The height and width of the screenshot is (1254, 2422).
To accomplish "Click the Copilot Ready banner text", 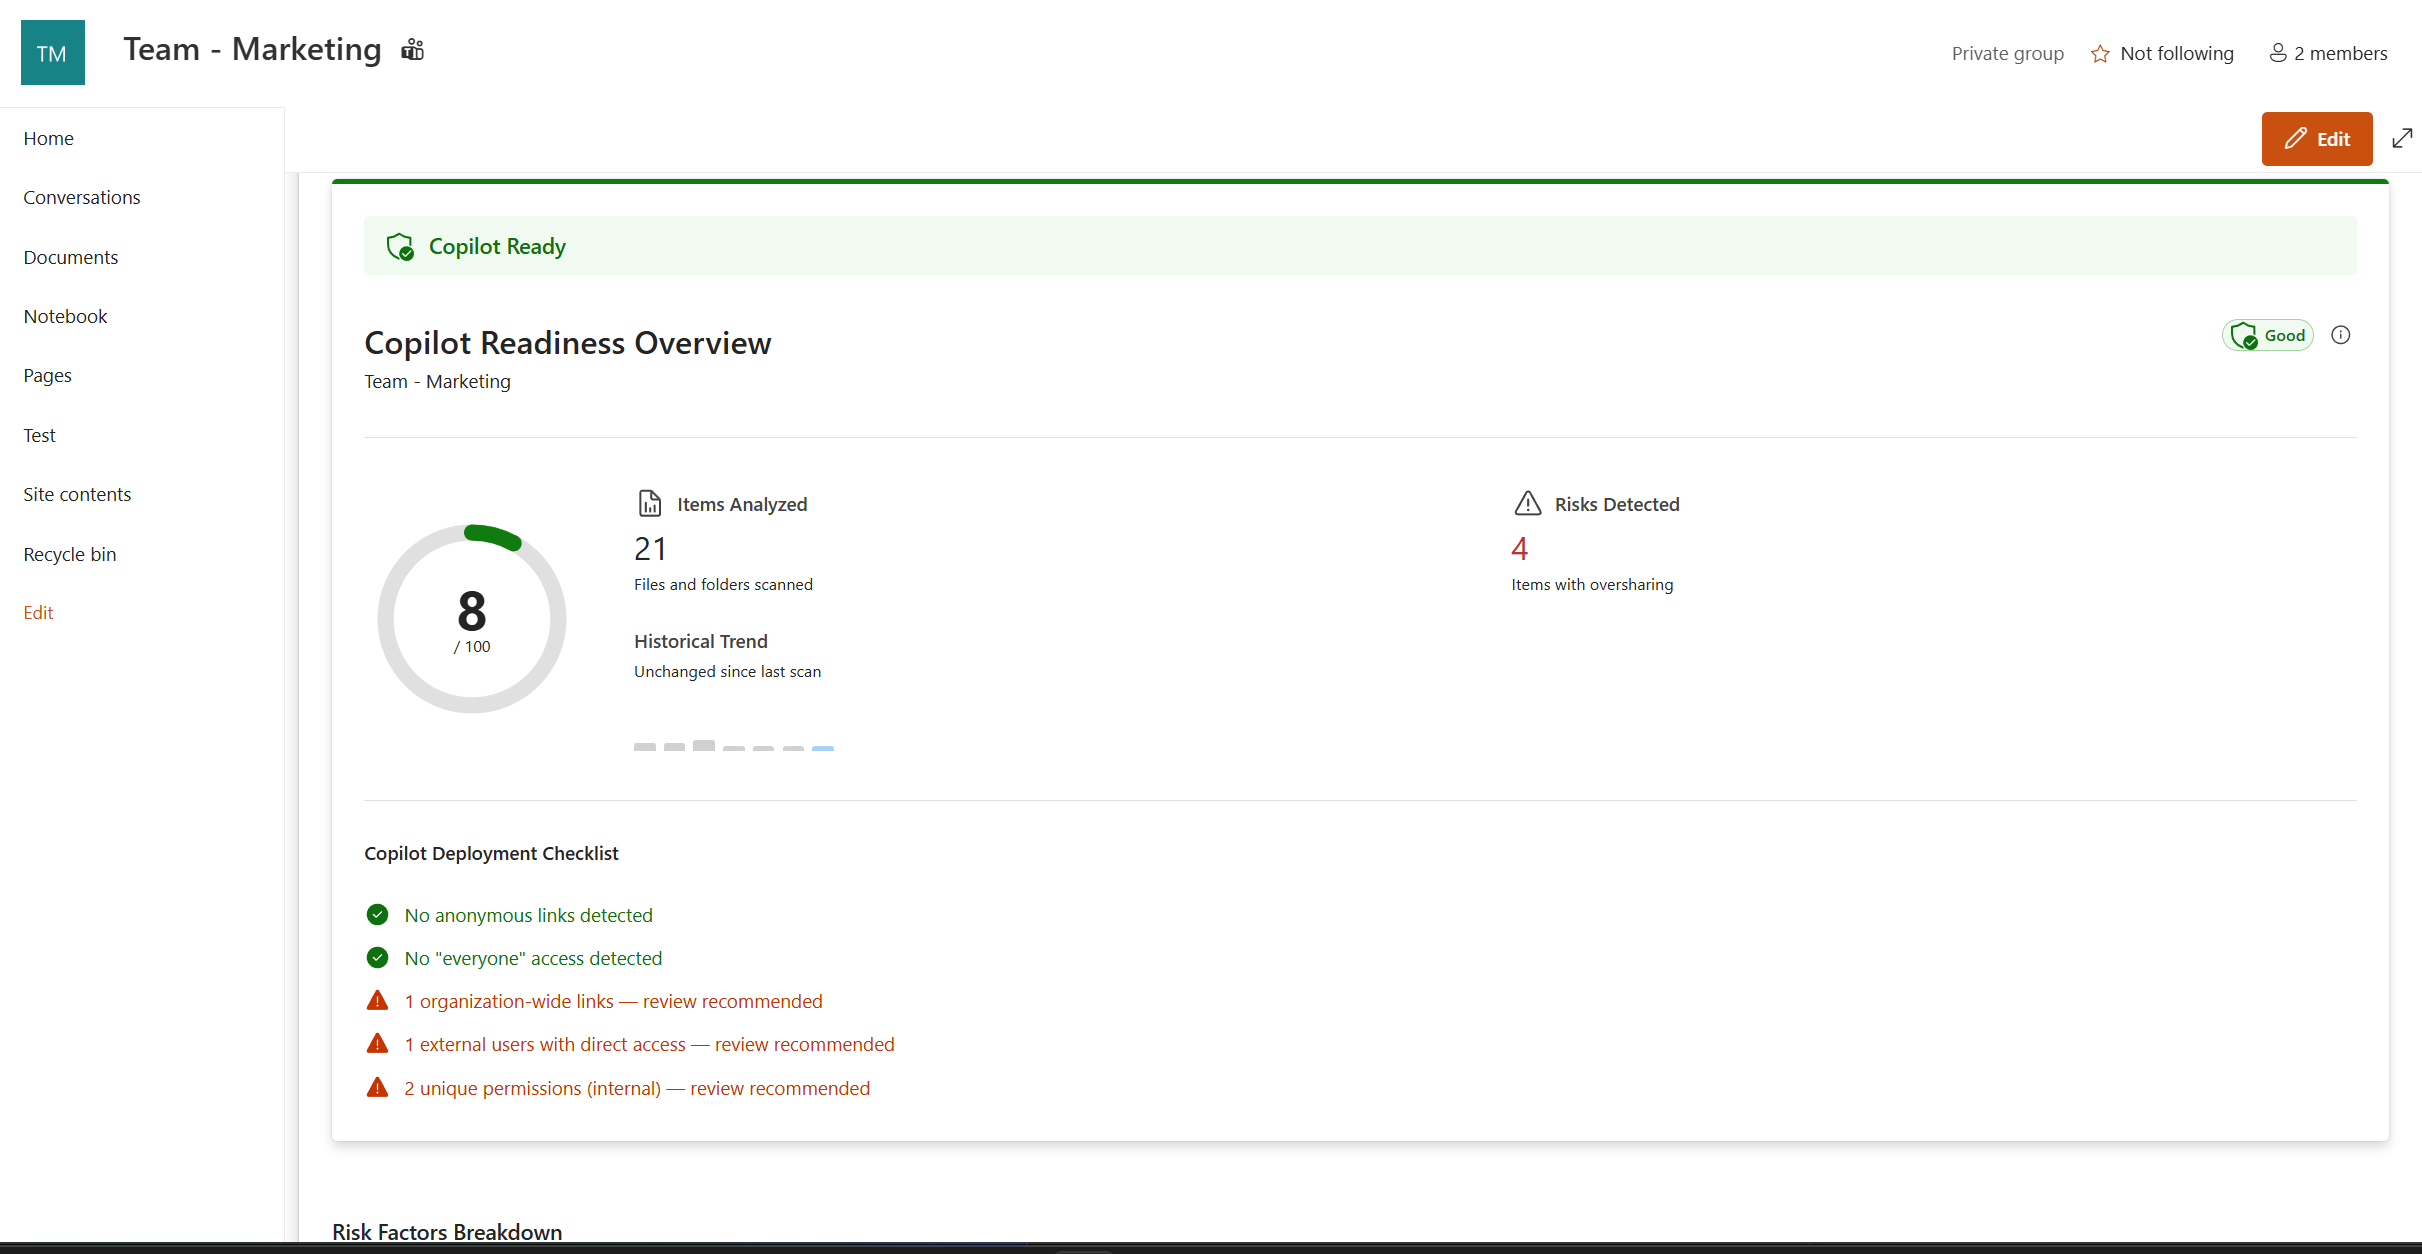I will [x=497, y=246].
